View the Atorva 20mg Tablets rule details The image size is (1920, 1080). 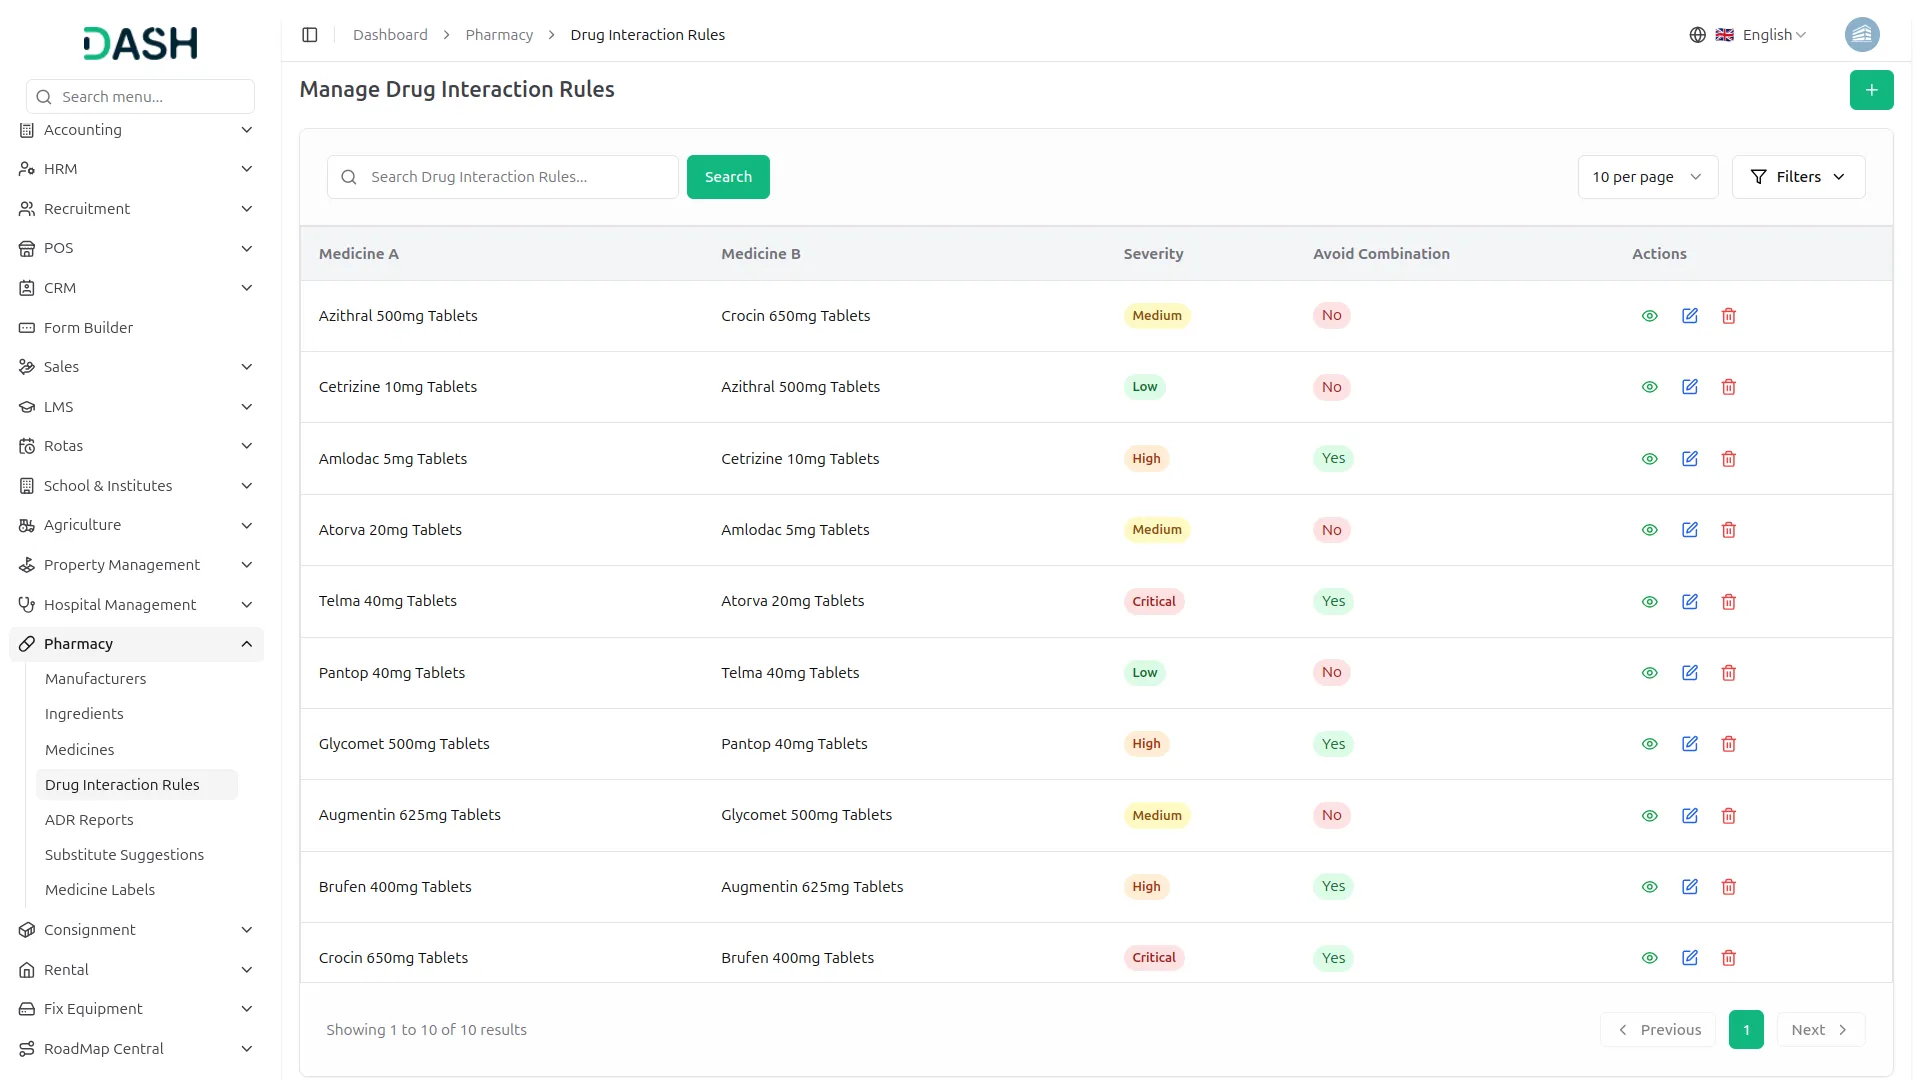(1649, 530)
